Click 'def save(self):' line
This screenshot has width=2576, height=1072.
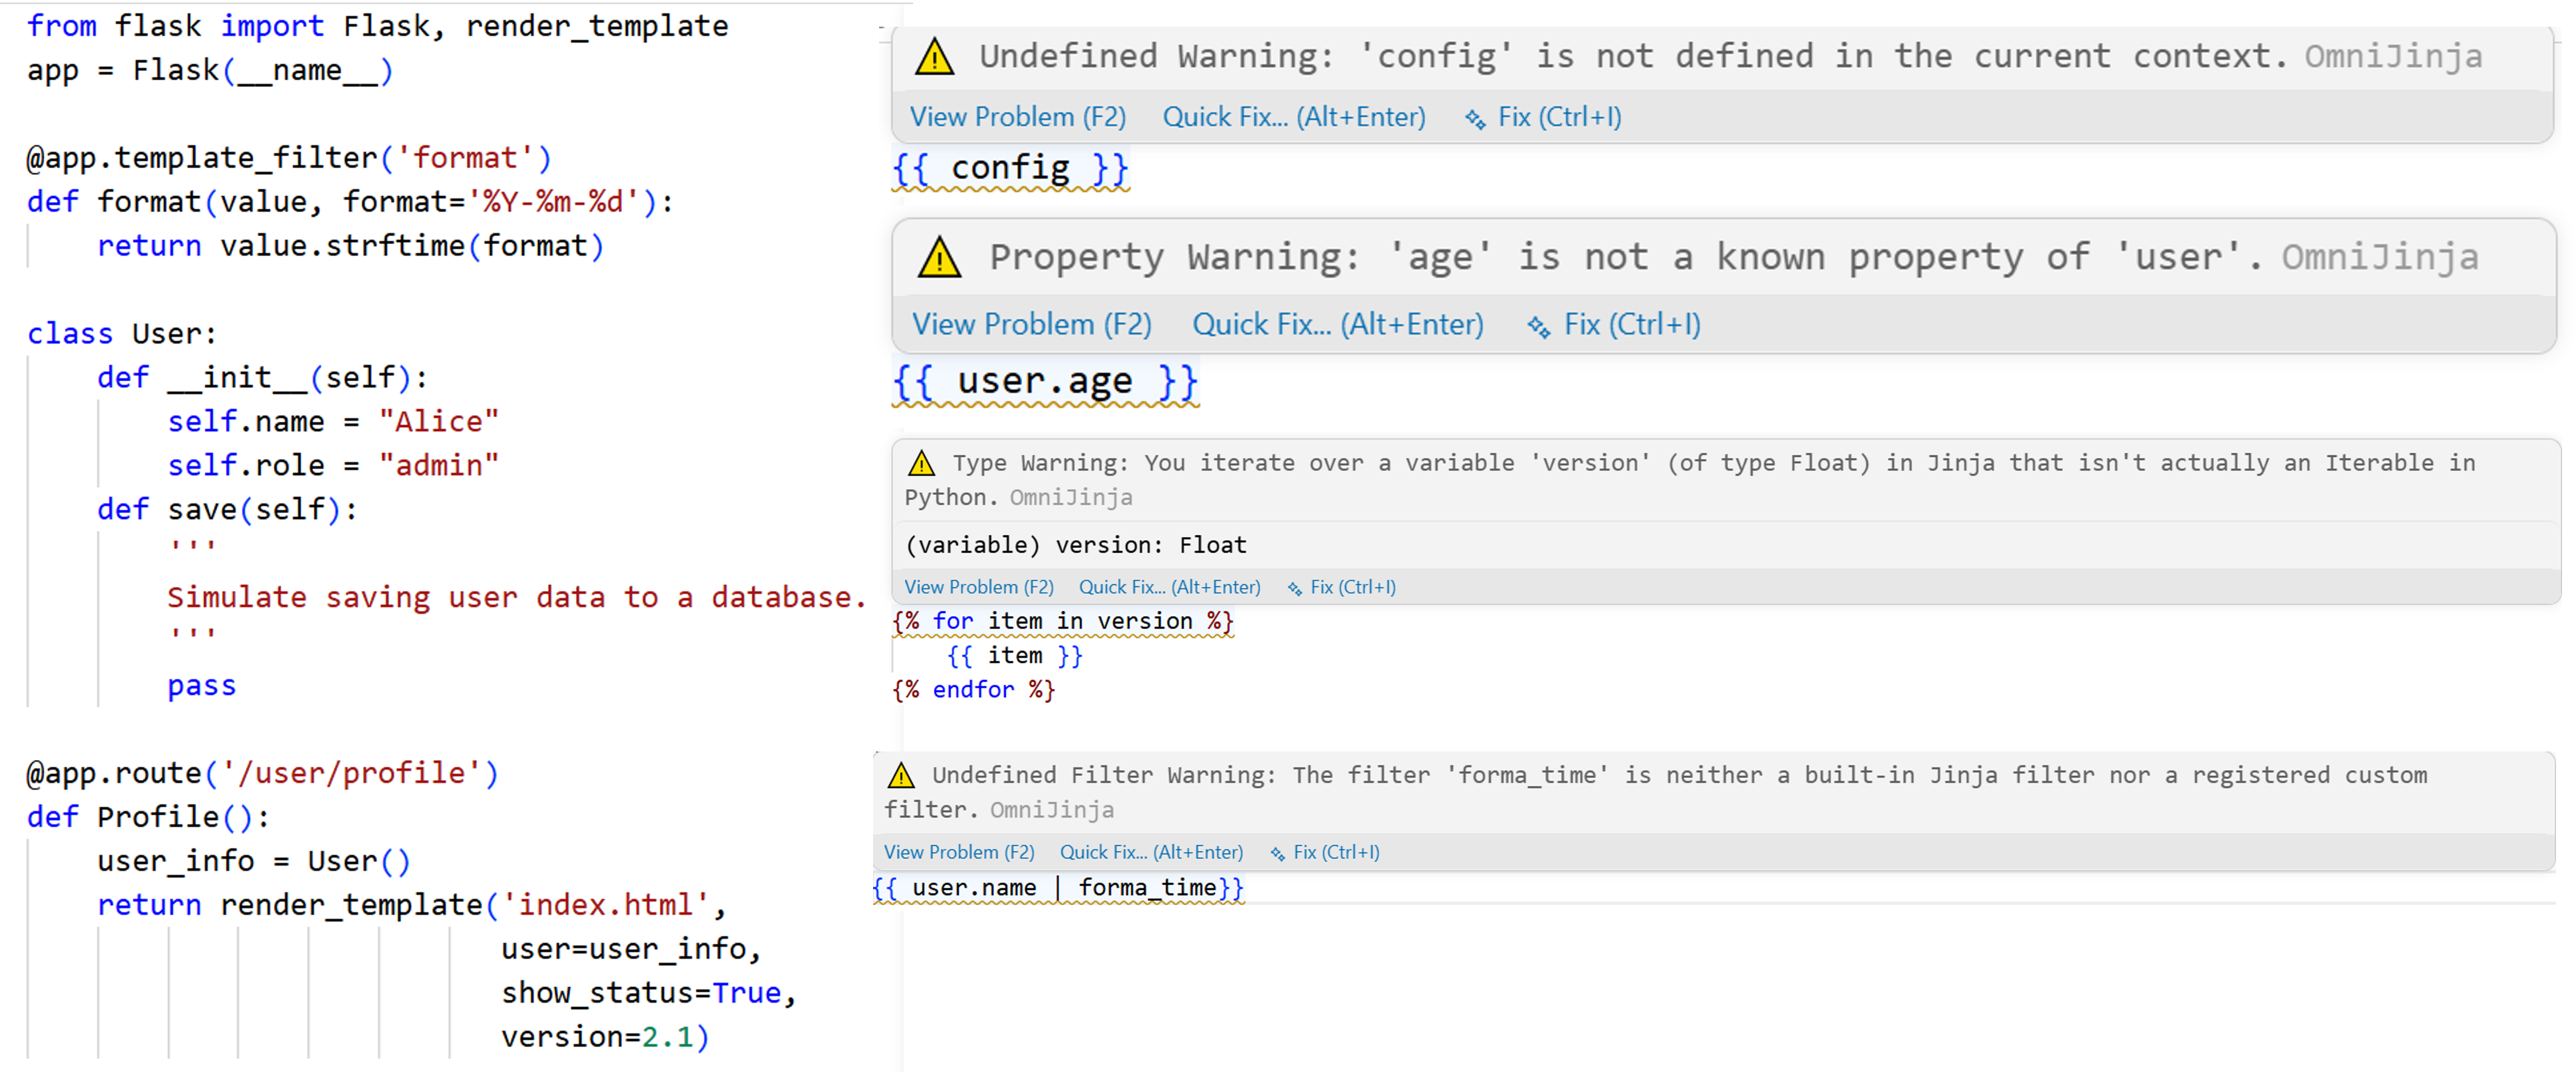(227, 510)
